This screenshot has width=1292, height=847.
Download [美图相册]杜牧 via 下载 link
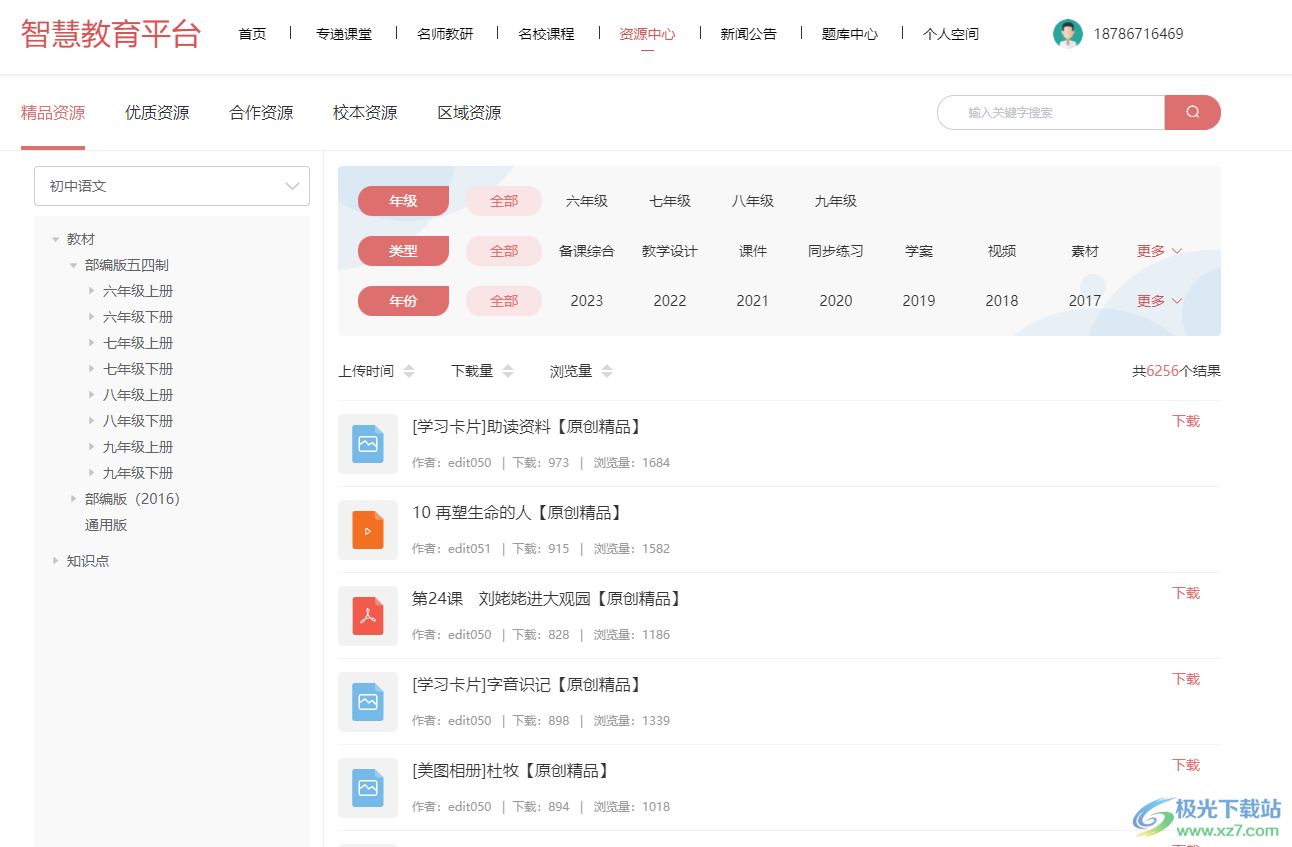1186,765
